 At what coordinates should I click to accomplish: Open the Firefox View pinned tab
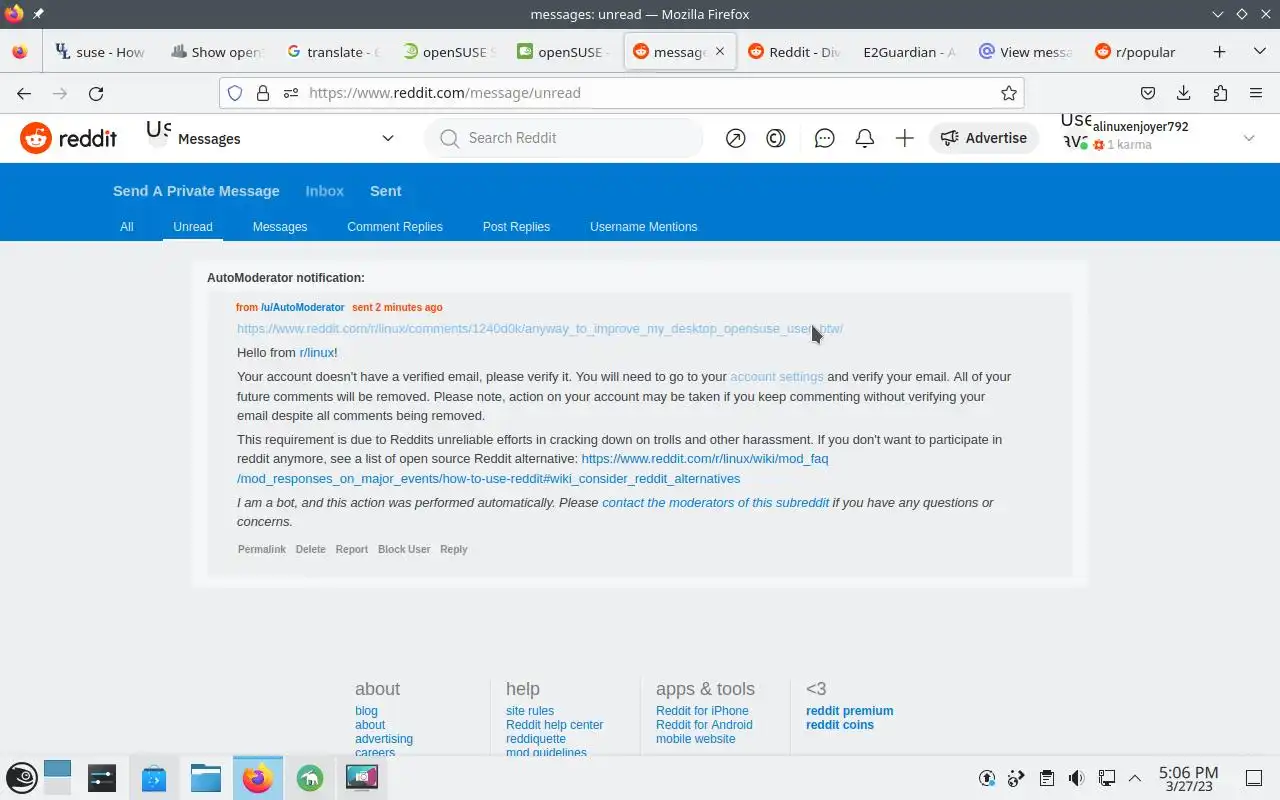pyautogui.click(x=20, y=52)
